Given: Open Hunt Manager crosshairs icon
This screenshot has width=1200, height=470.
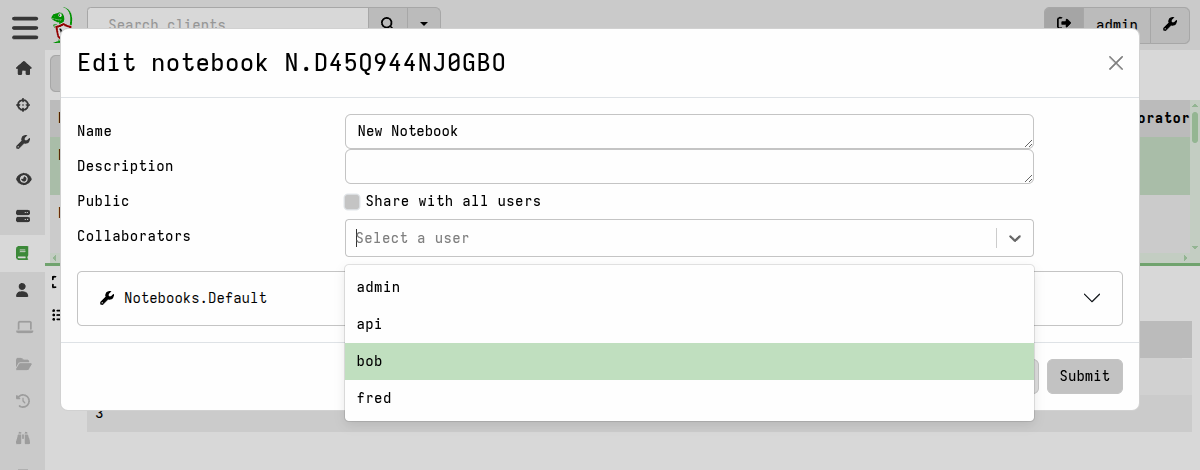Looking at the screenshot, I should tap(24, 105).
